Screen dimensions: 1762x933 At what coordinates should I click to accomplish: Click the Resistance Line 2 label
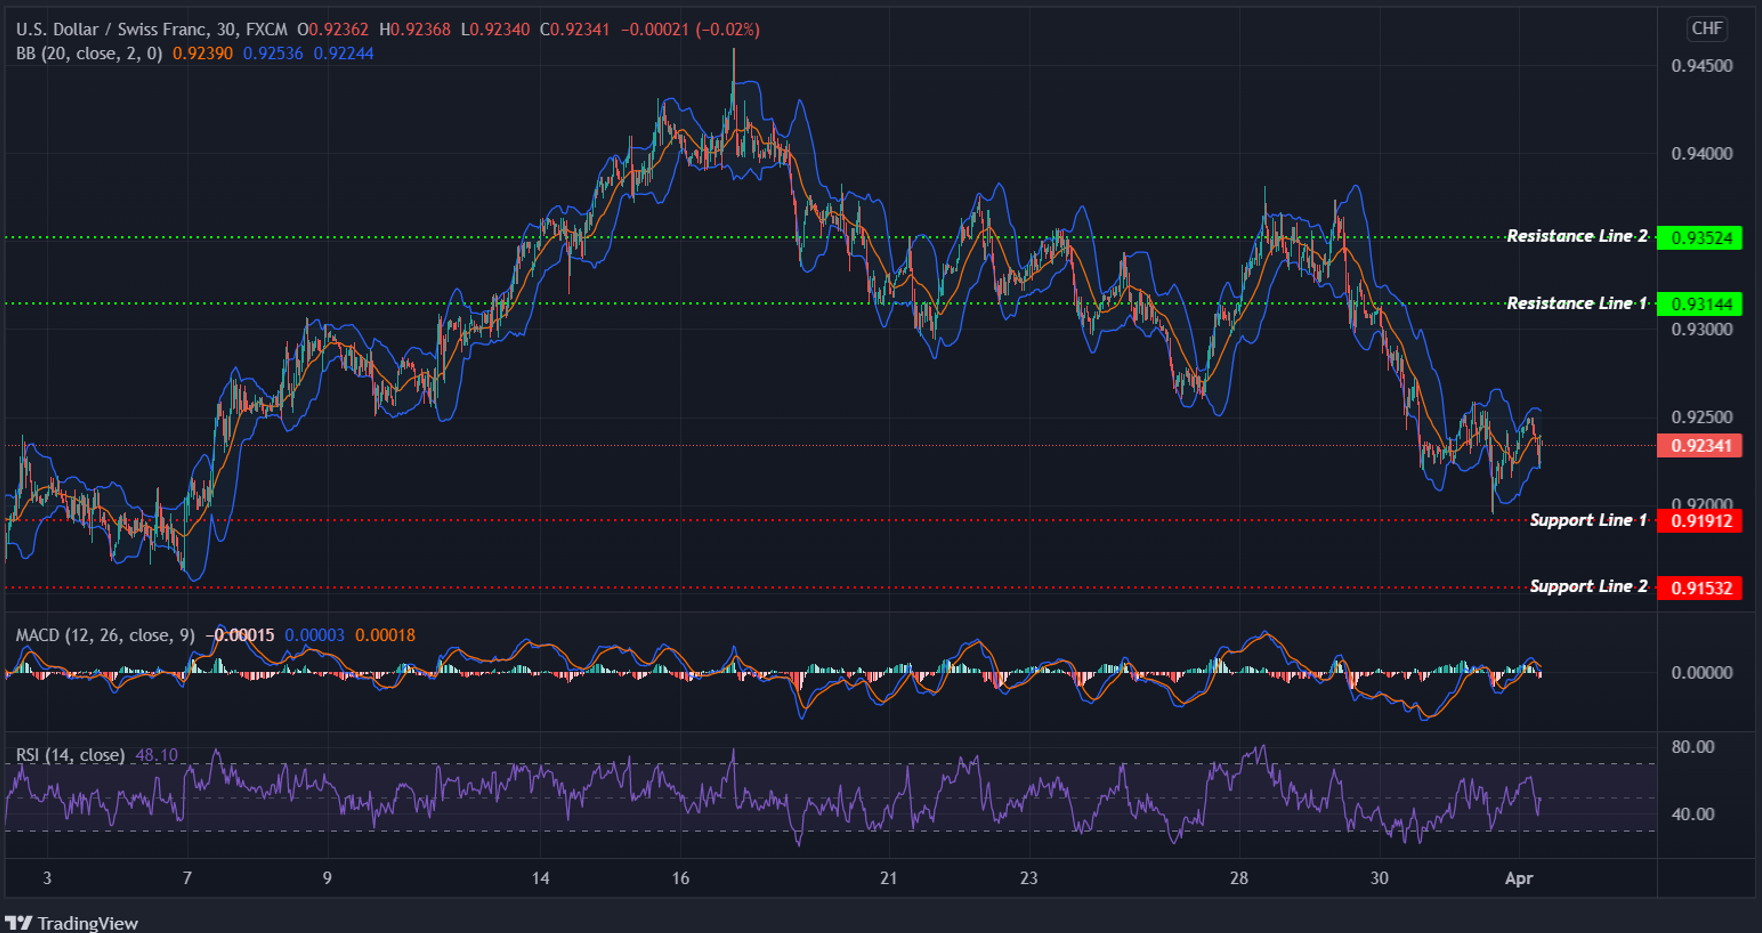click(x=1576, y=236)
